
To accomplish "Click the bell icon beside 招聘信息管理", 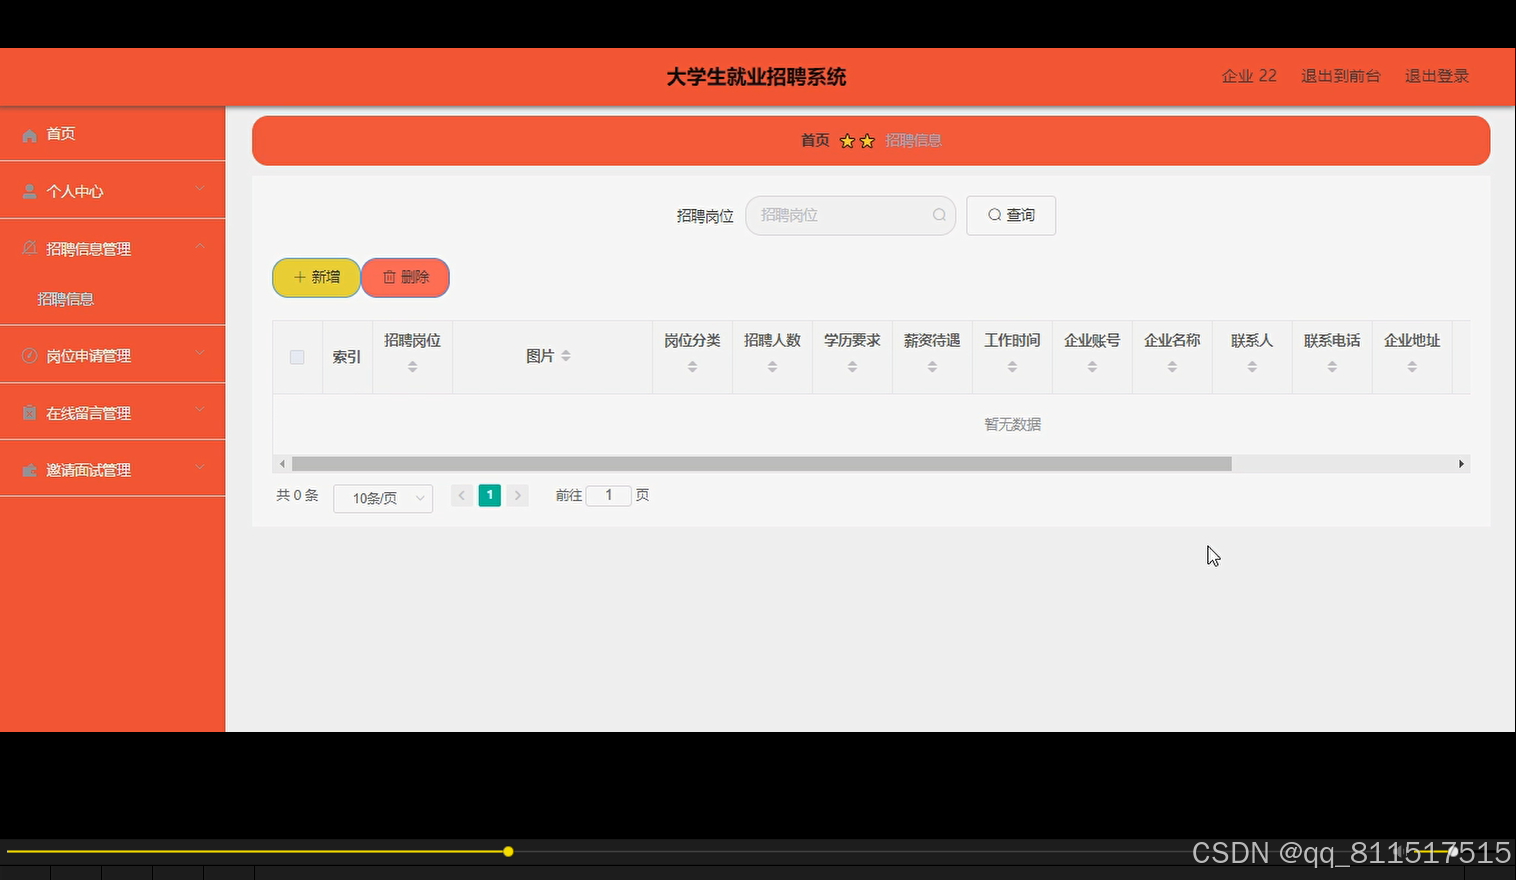I will coord(29,248).
